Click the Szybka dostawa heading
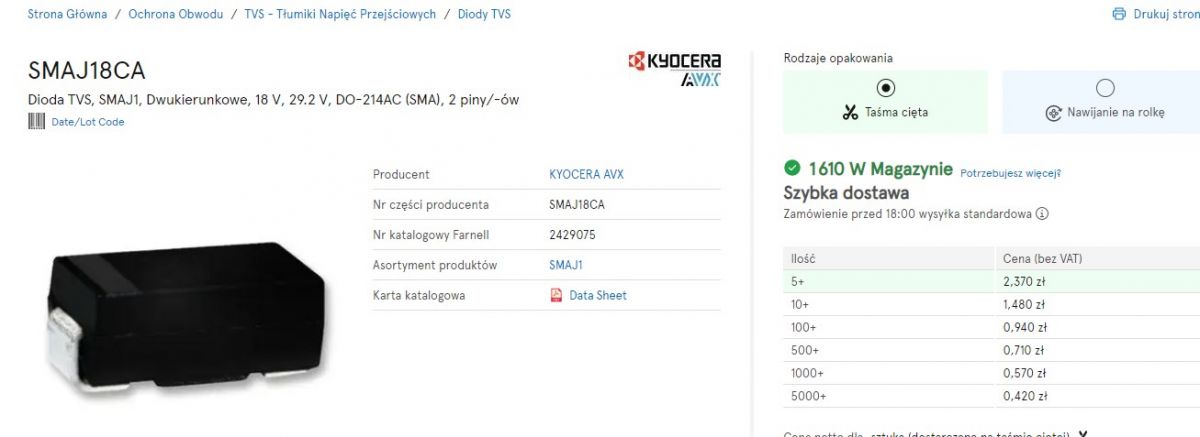Screen dimensions: 1200x437 846,193
